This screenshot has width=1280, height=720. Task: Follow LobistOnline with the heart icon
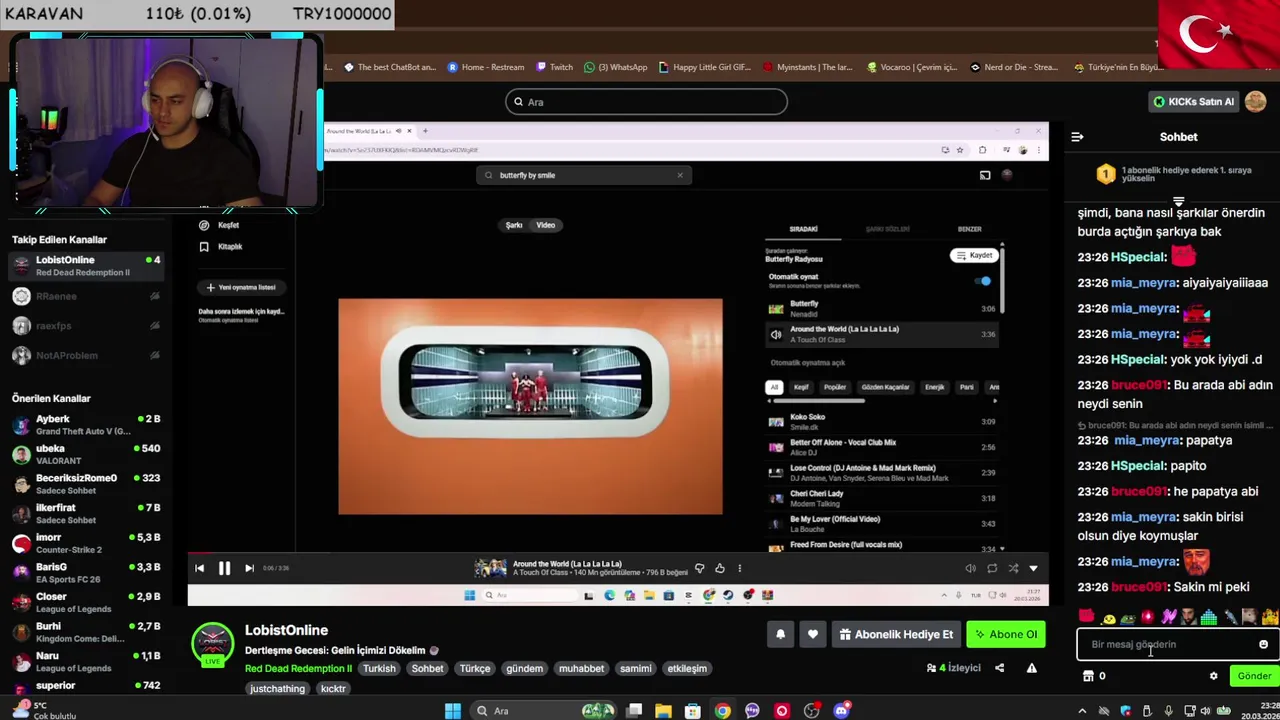812,634
